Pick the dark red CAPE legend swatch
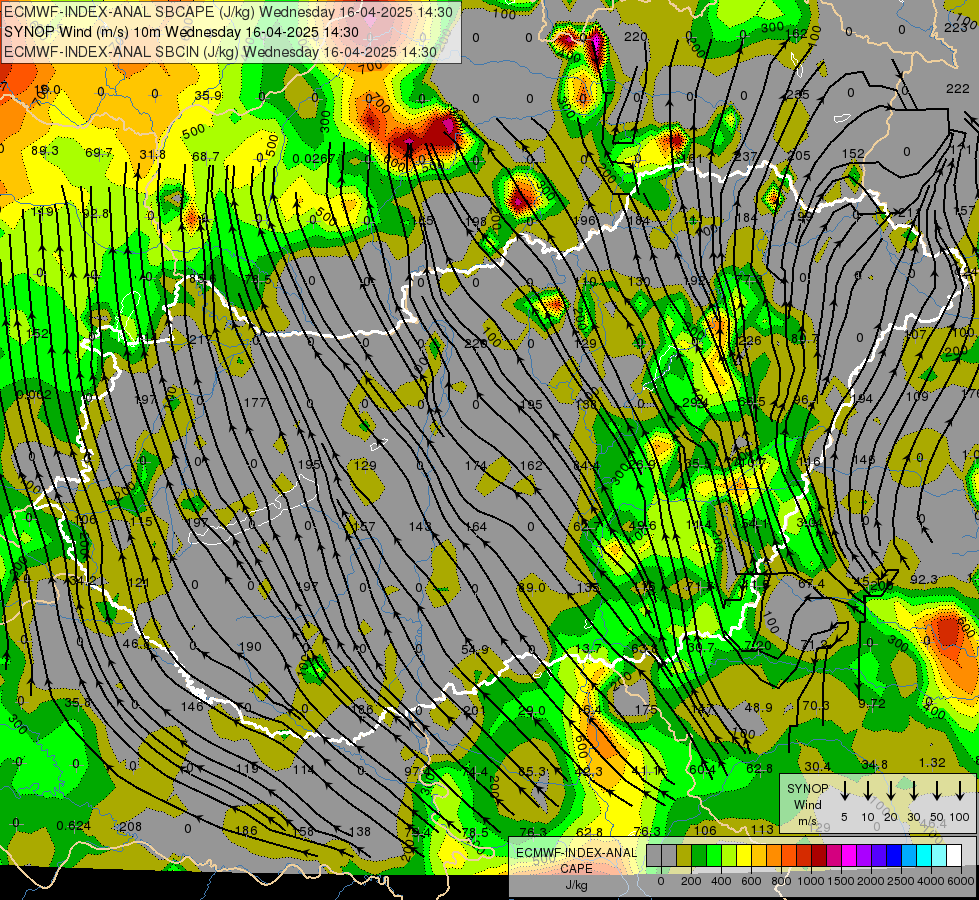Viewport: 979px width, 900px height. pos(819,856)
